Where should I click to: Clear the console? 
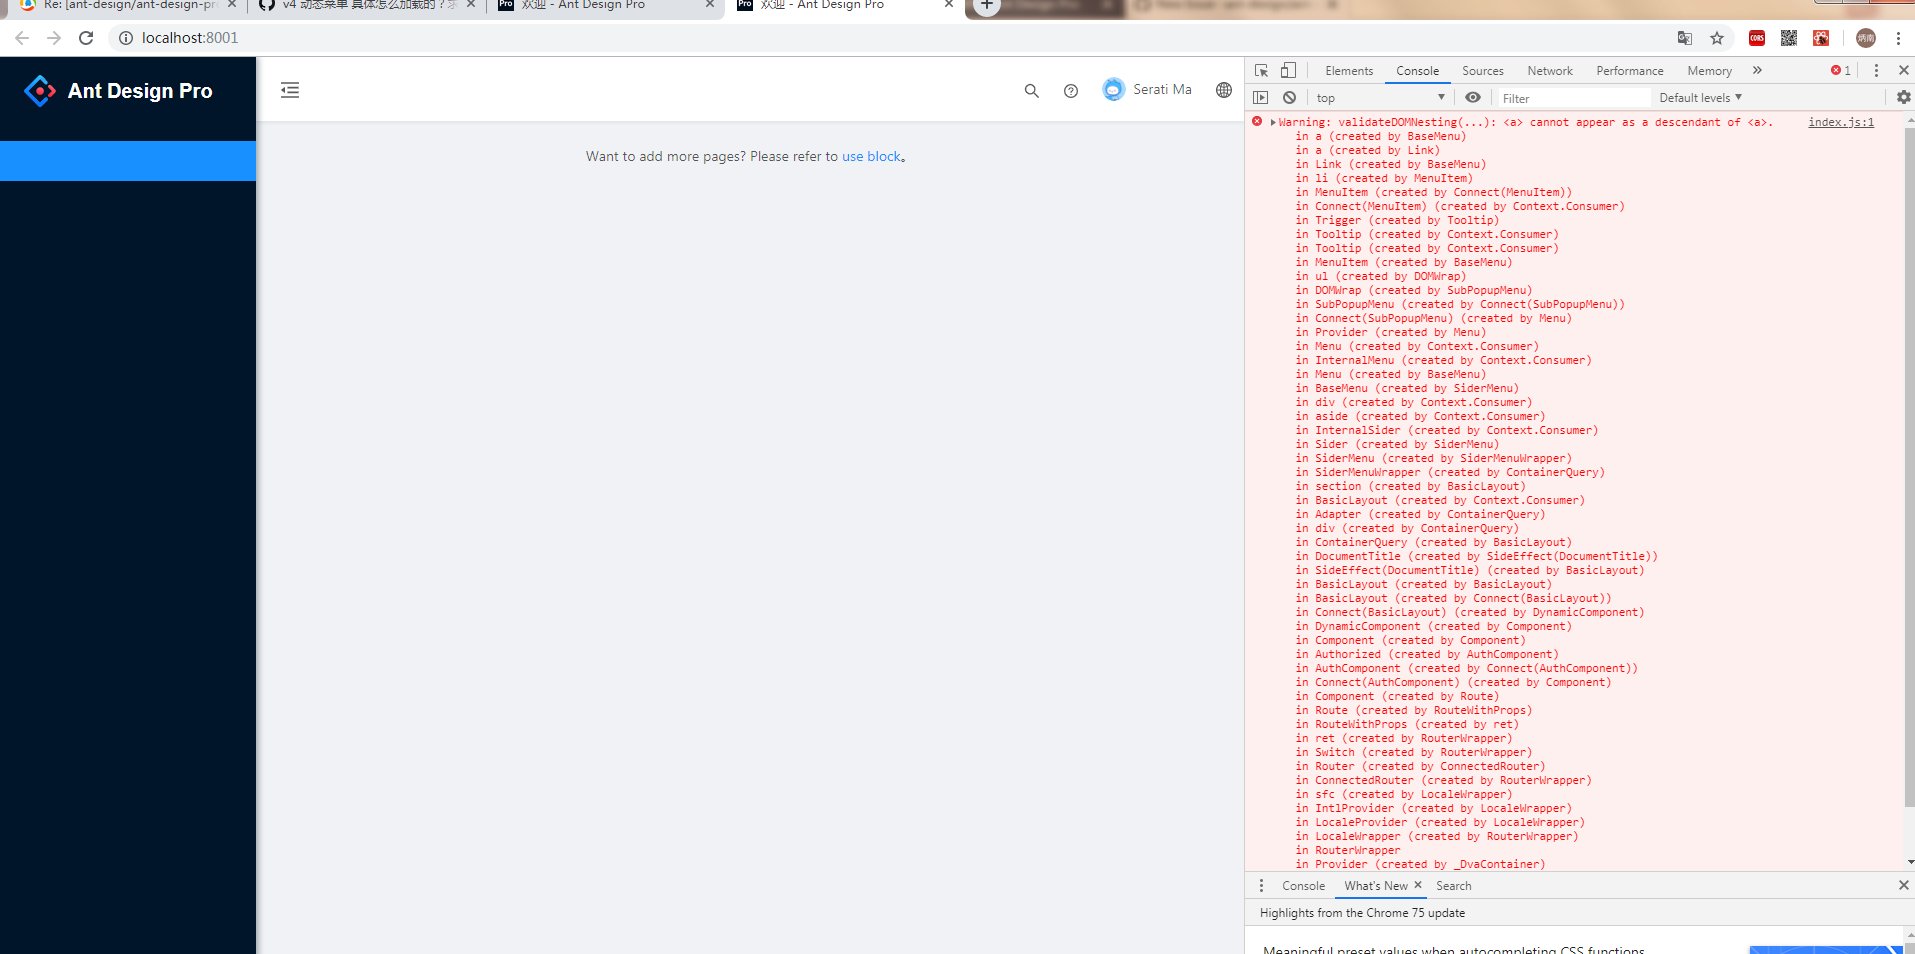[x=1290, y=98]
